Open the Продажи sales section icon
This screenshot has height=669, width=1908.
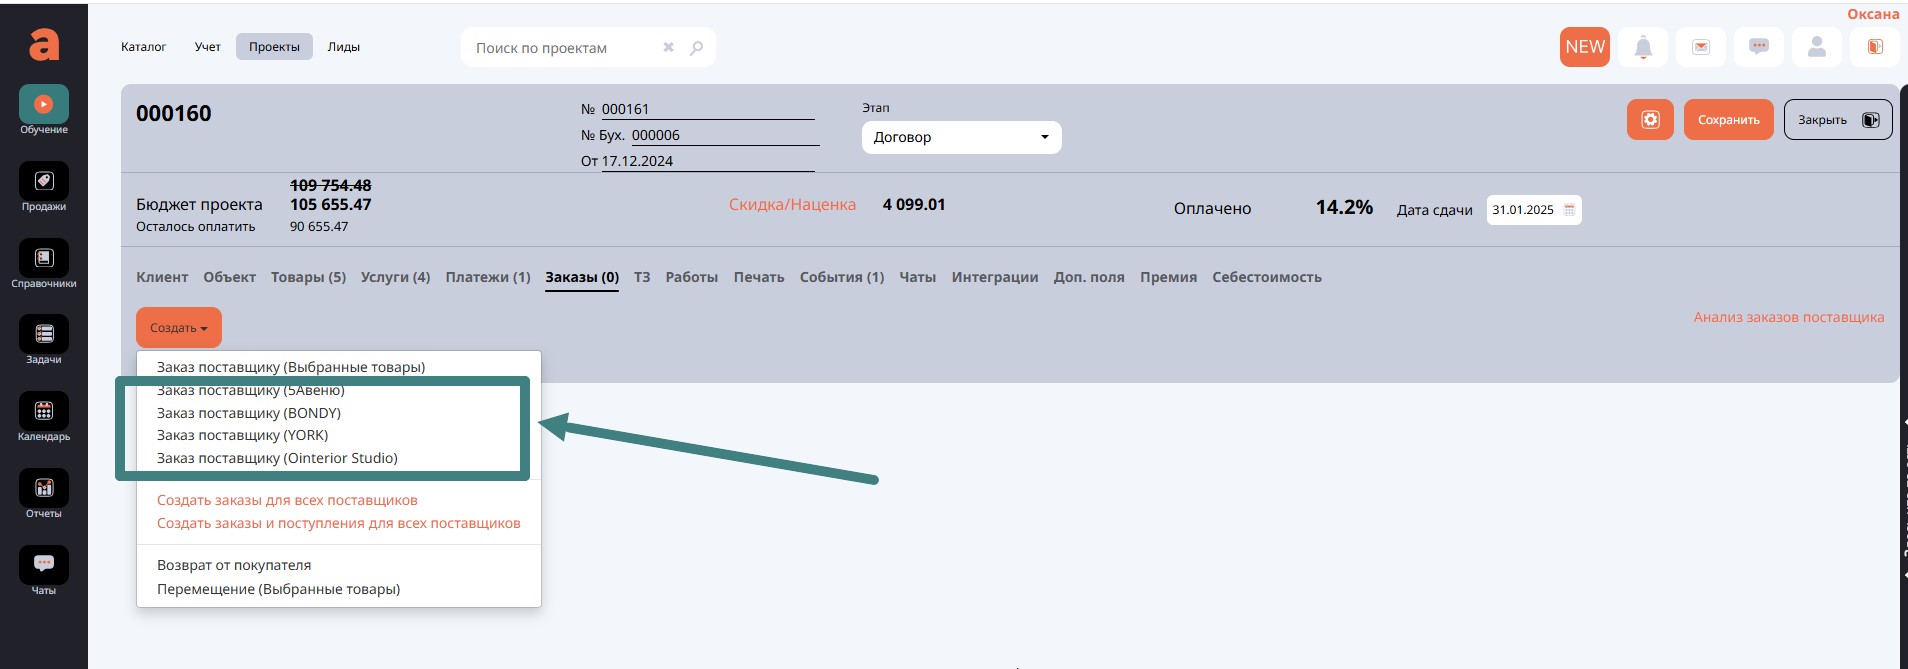point(44,182)
